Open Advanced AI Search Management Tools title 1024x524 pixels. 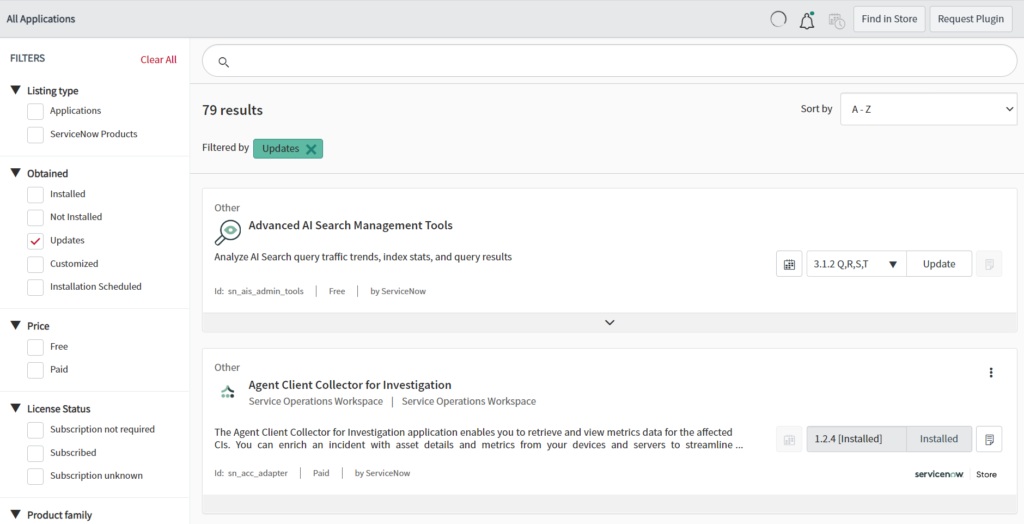(351, 225)
